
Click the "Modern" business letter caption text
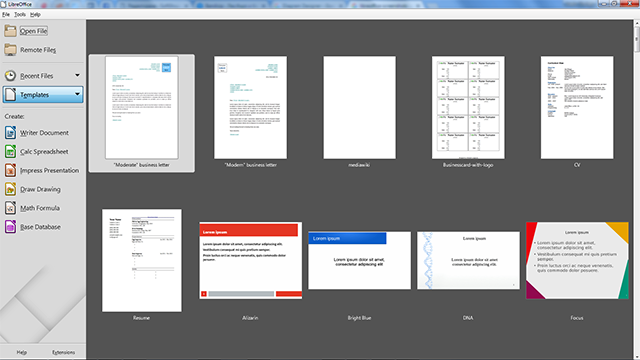click(251, 165)
